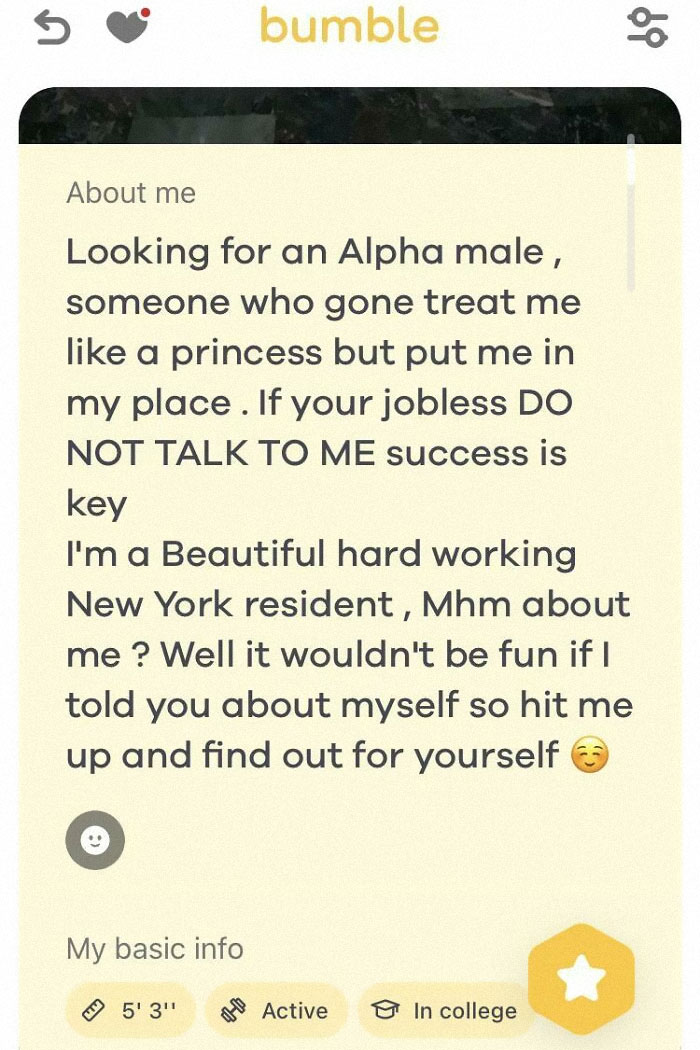
Task: Click the smiley face badge below the bio
Action: click(95, 840)
